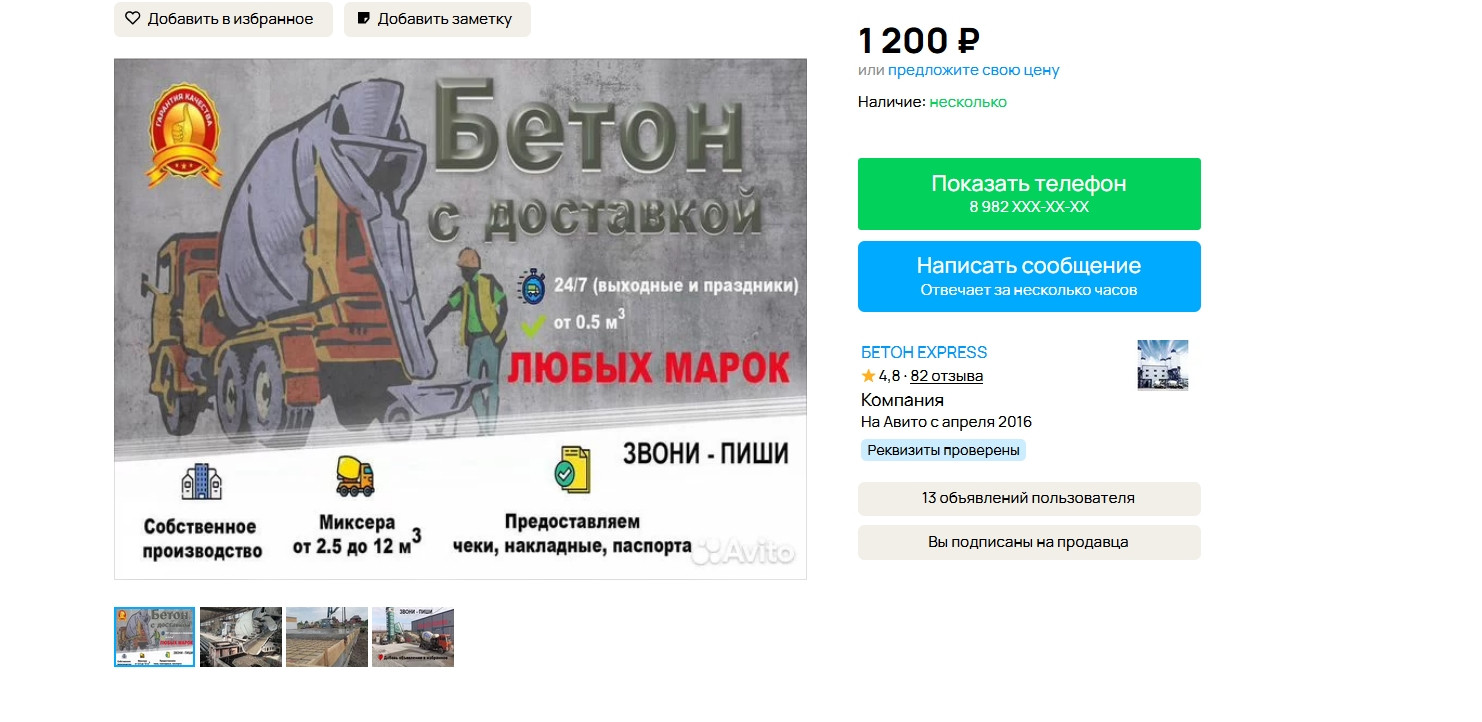Toggle the Вы подписаны на продавца subscription
Viewport: 1482px width, 722px height.
1029,542
